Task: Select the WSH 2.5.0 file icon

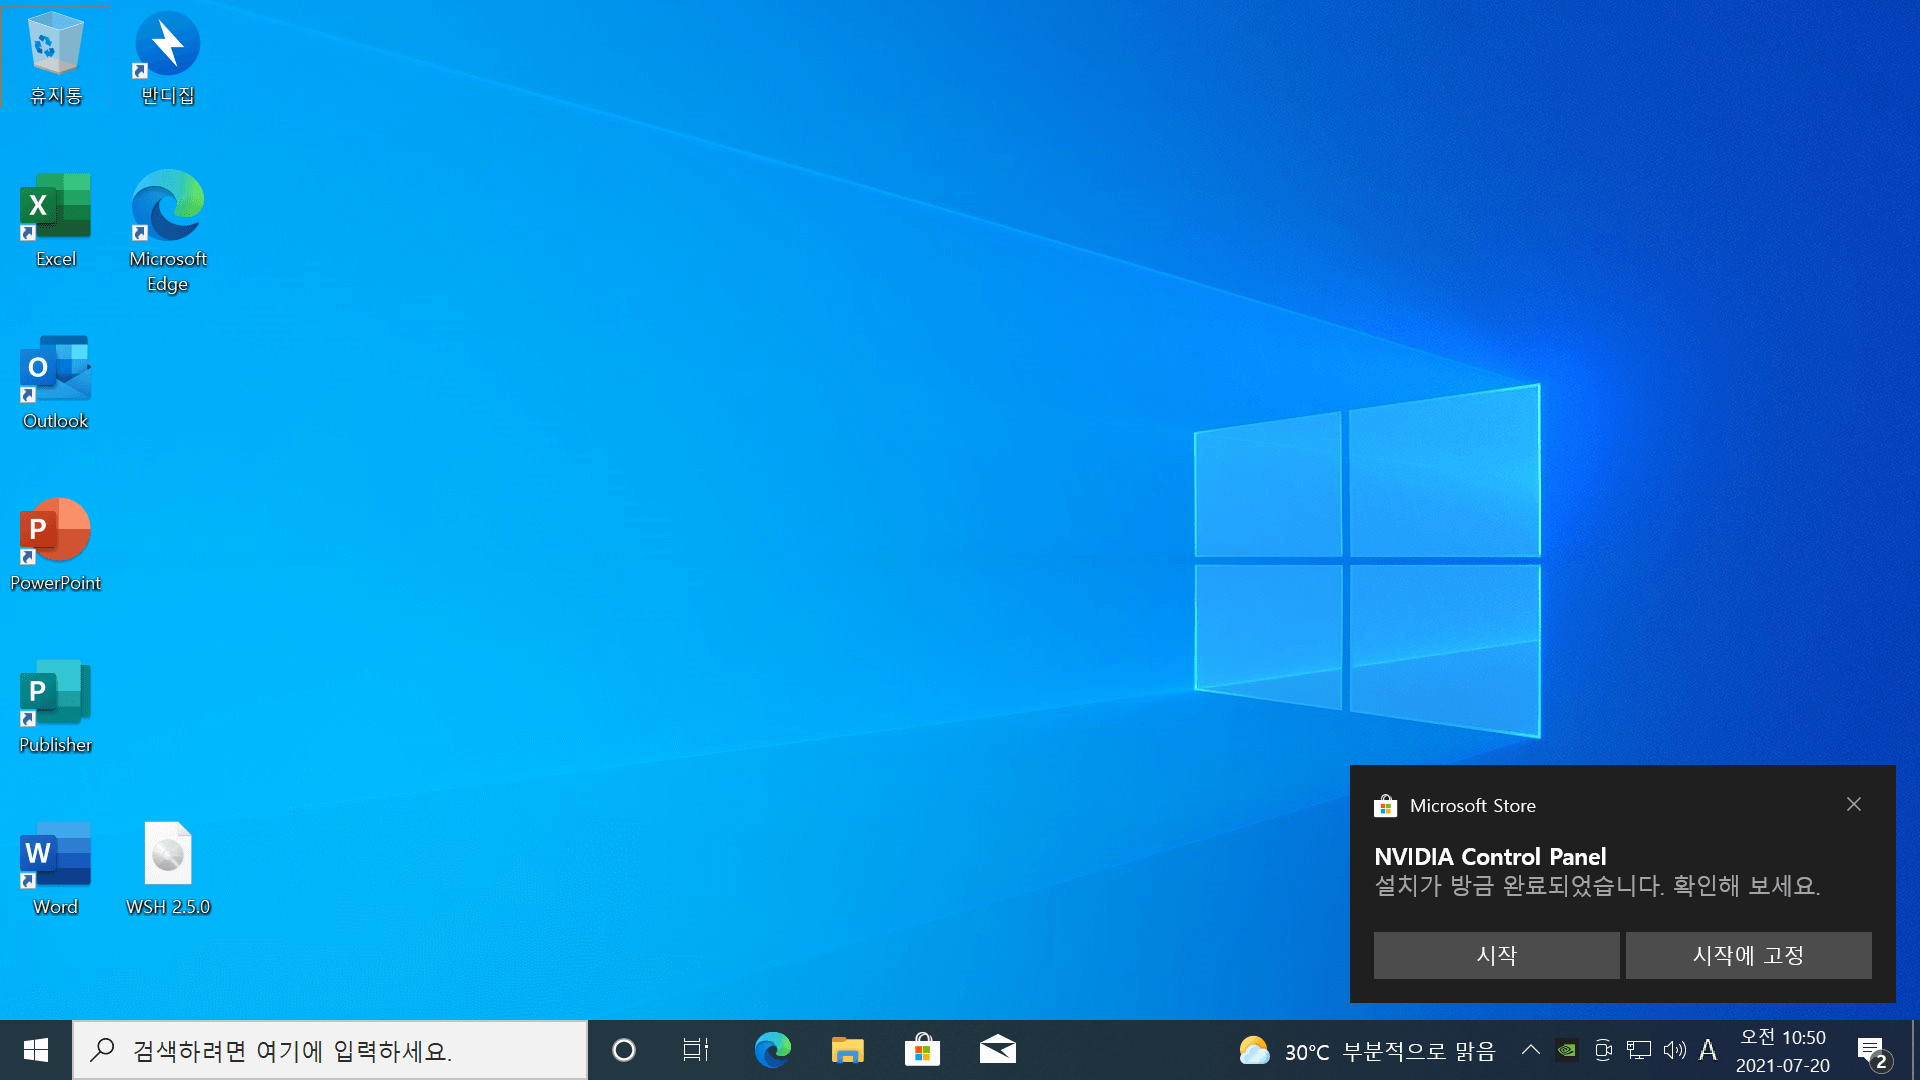Action: click(x=167, y=868)
